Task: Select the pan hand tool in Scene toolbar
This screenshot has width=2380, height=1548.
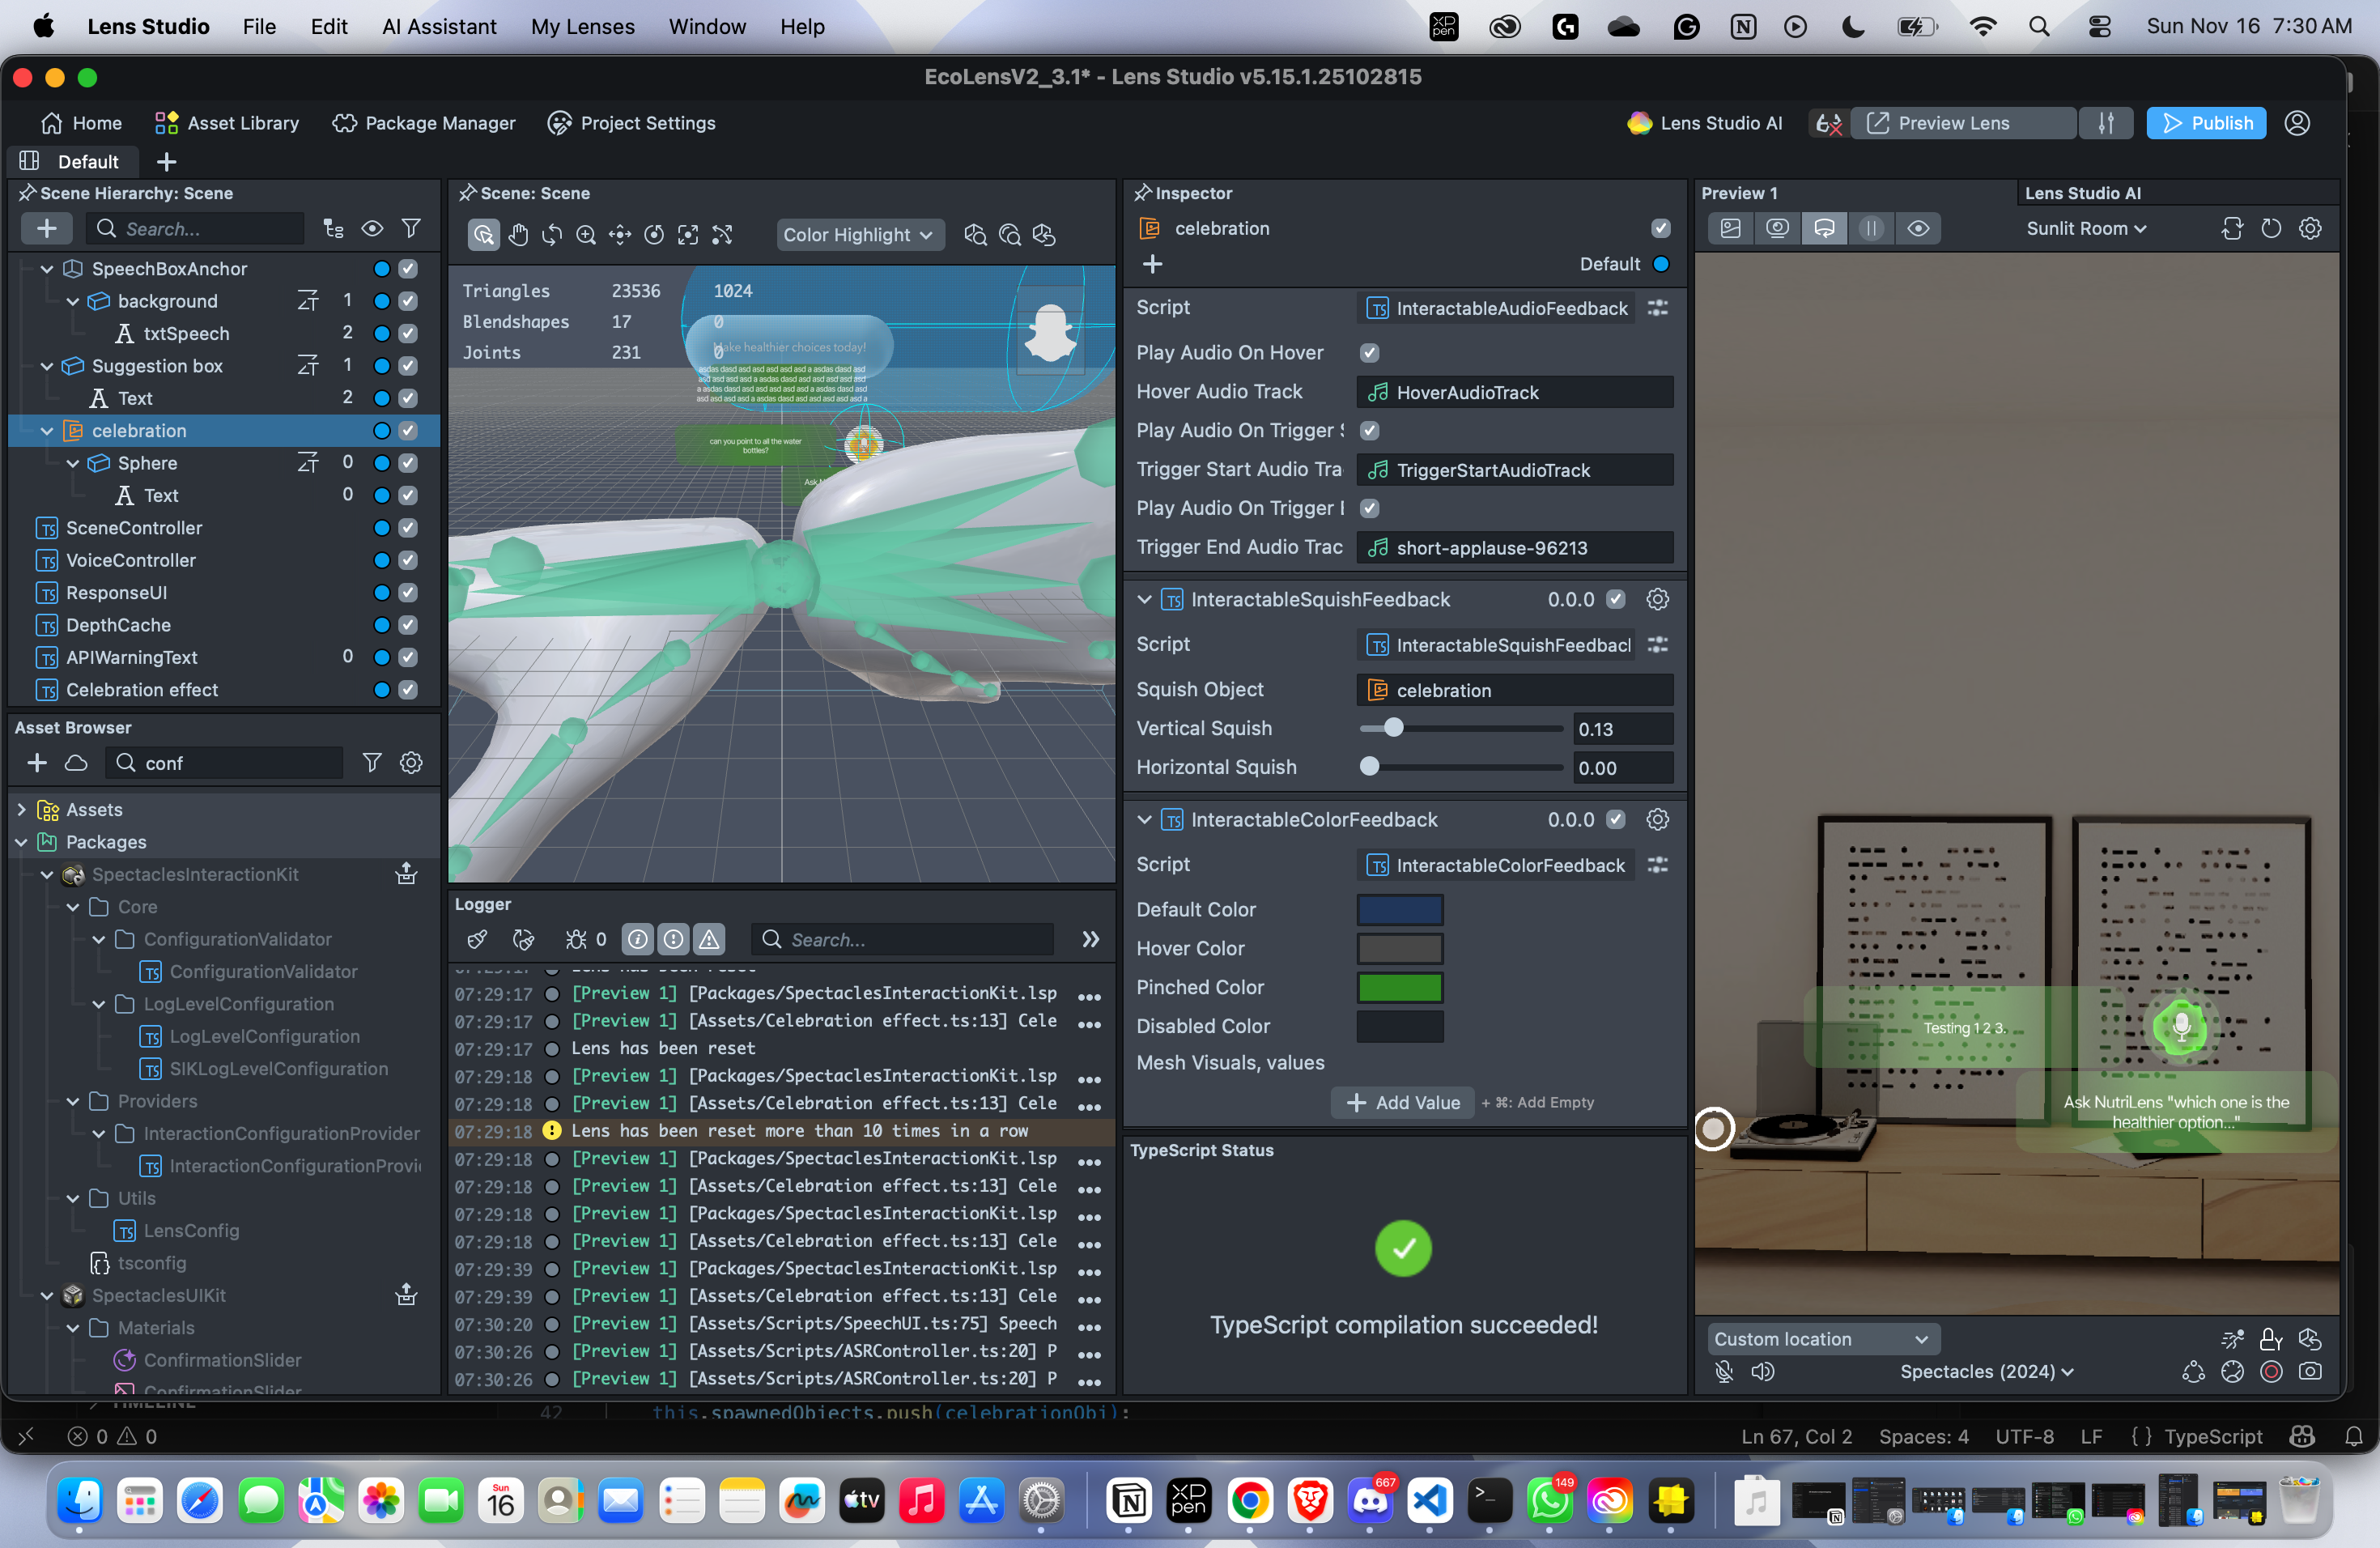Action: (517, 235)
